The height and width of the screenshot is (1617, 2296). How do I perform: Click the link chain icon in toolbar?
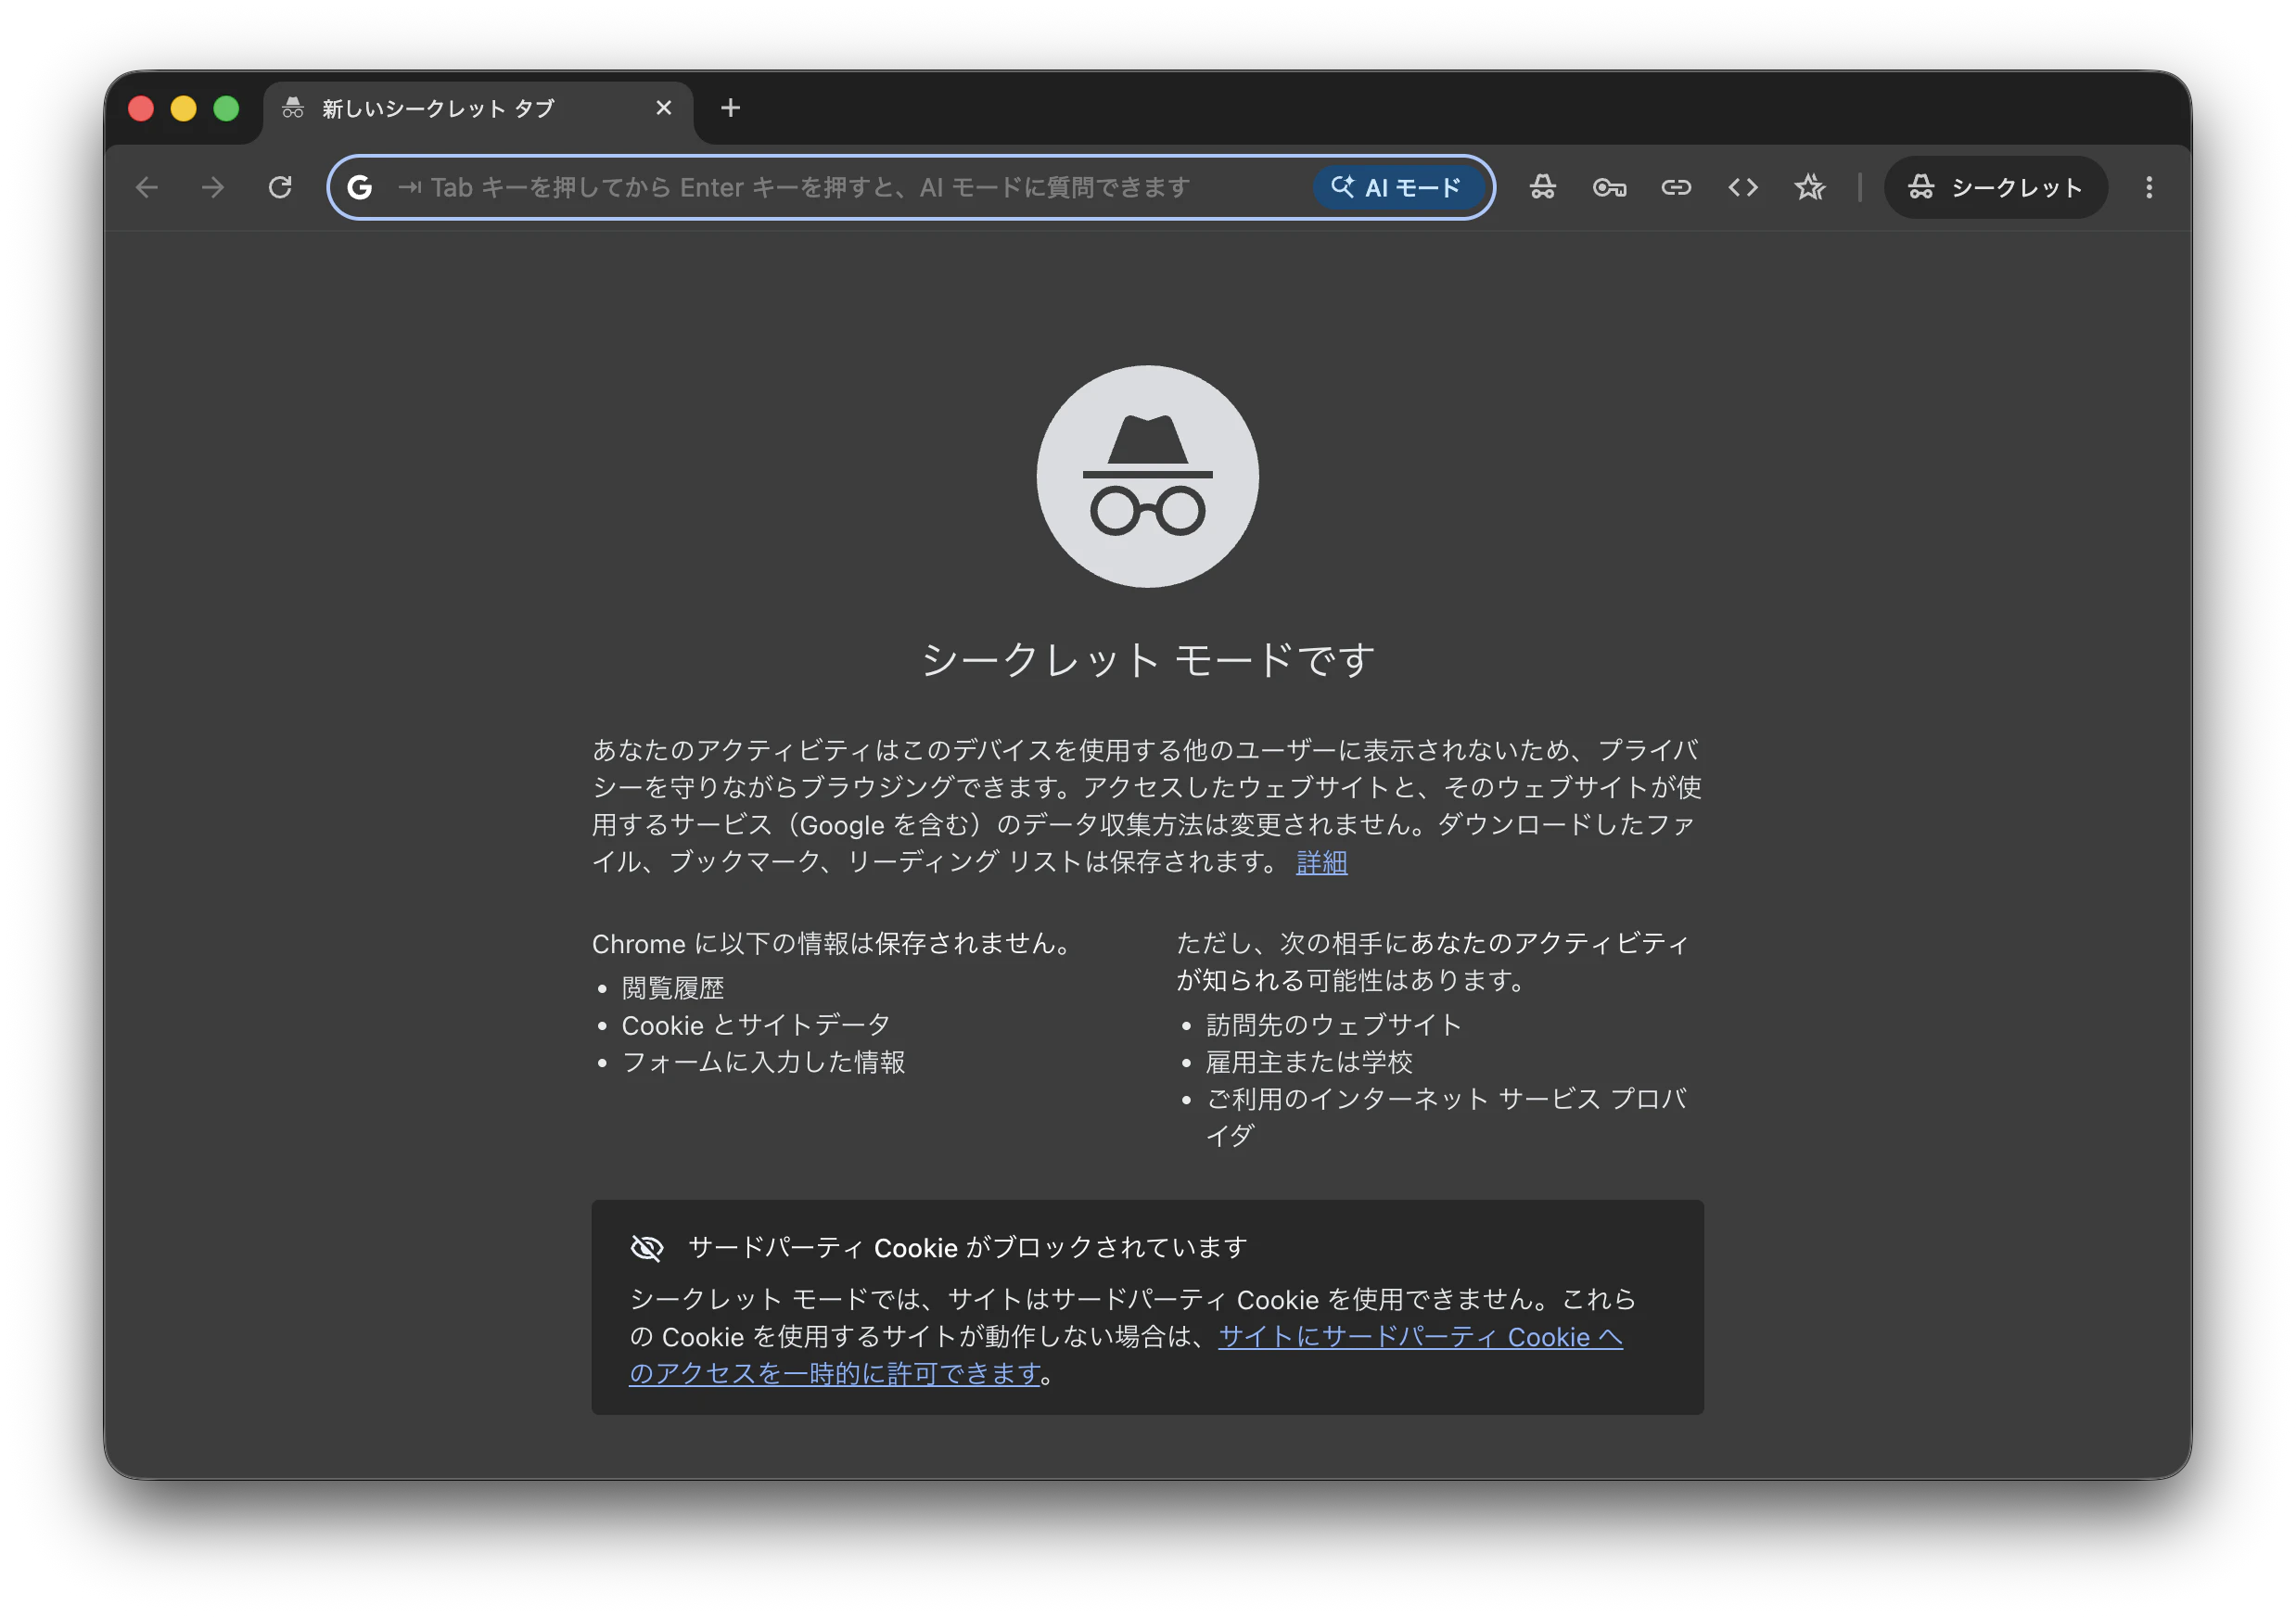tap(1676, 187)
